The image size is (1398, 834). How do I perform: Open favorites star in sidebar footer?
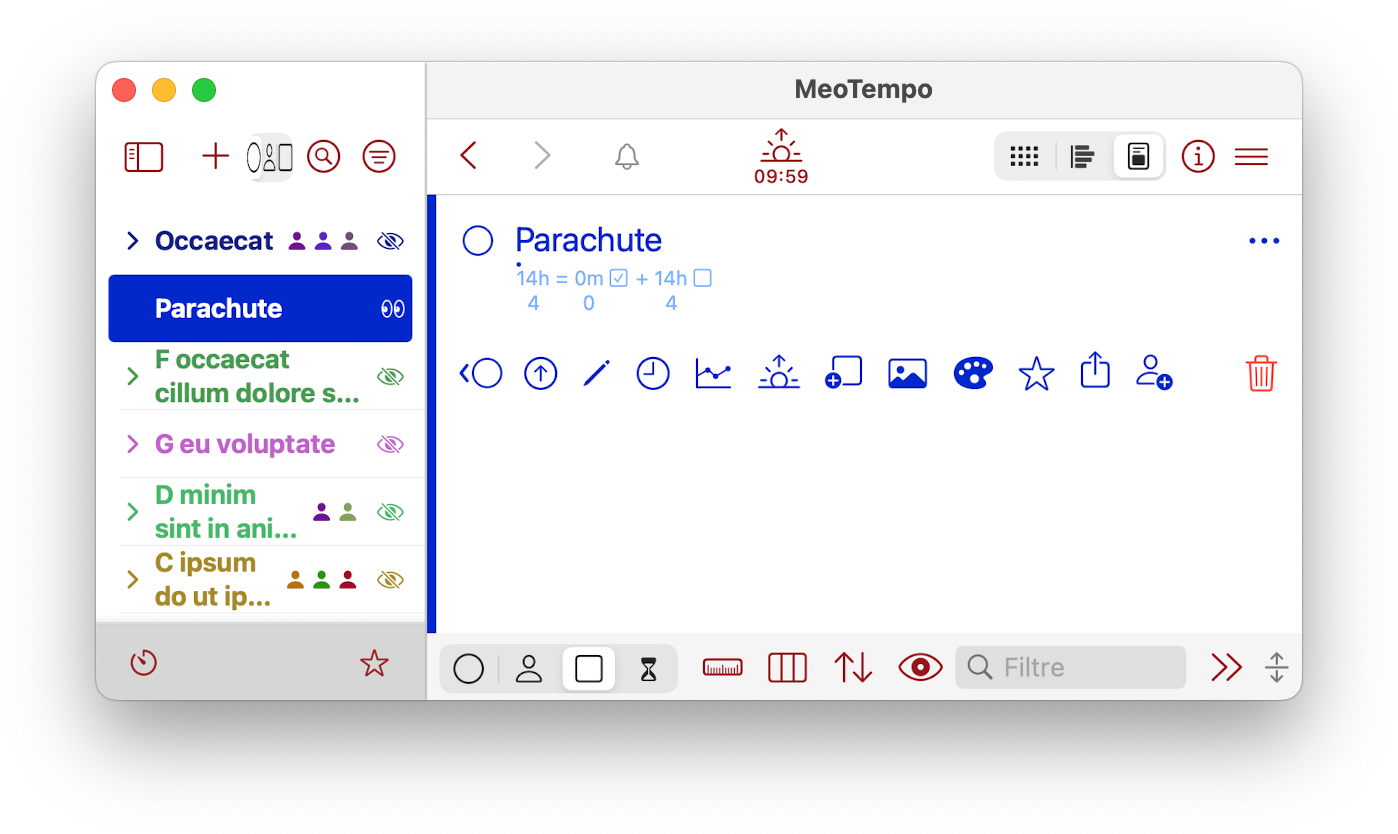[x=374, y=663]
